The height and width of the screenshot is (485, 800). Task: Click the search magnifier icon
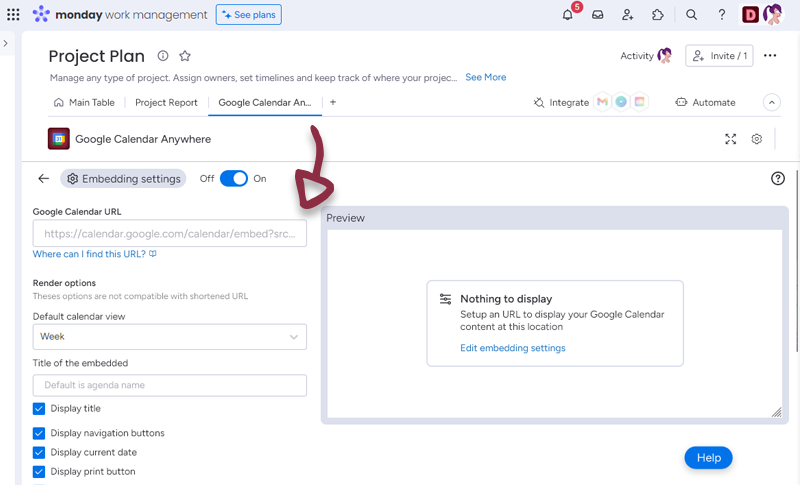click(691, 15)
